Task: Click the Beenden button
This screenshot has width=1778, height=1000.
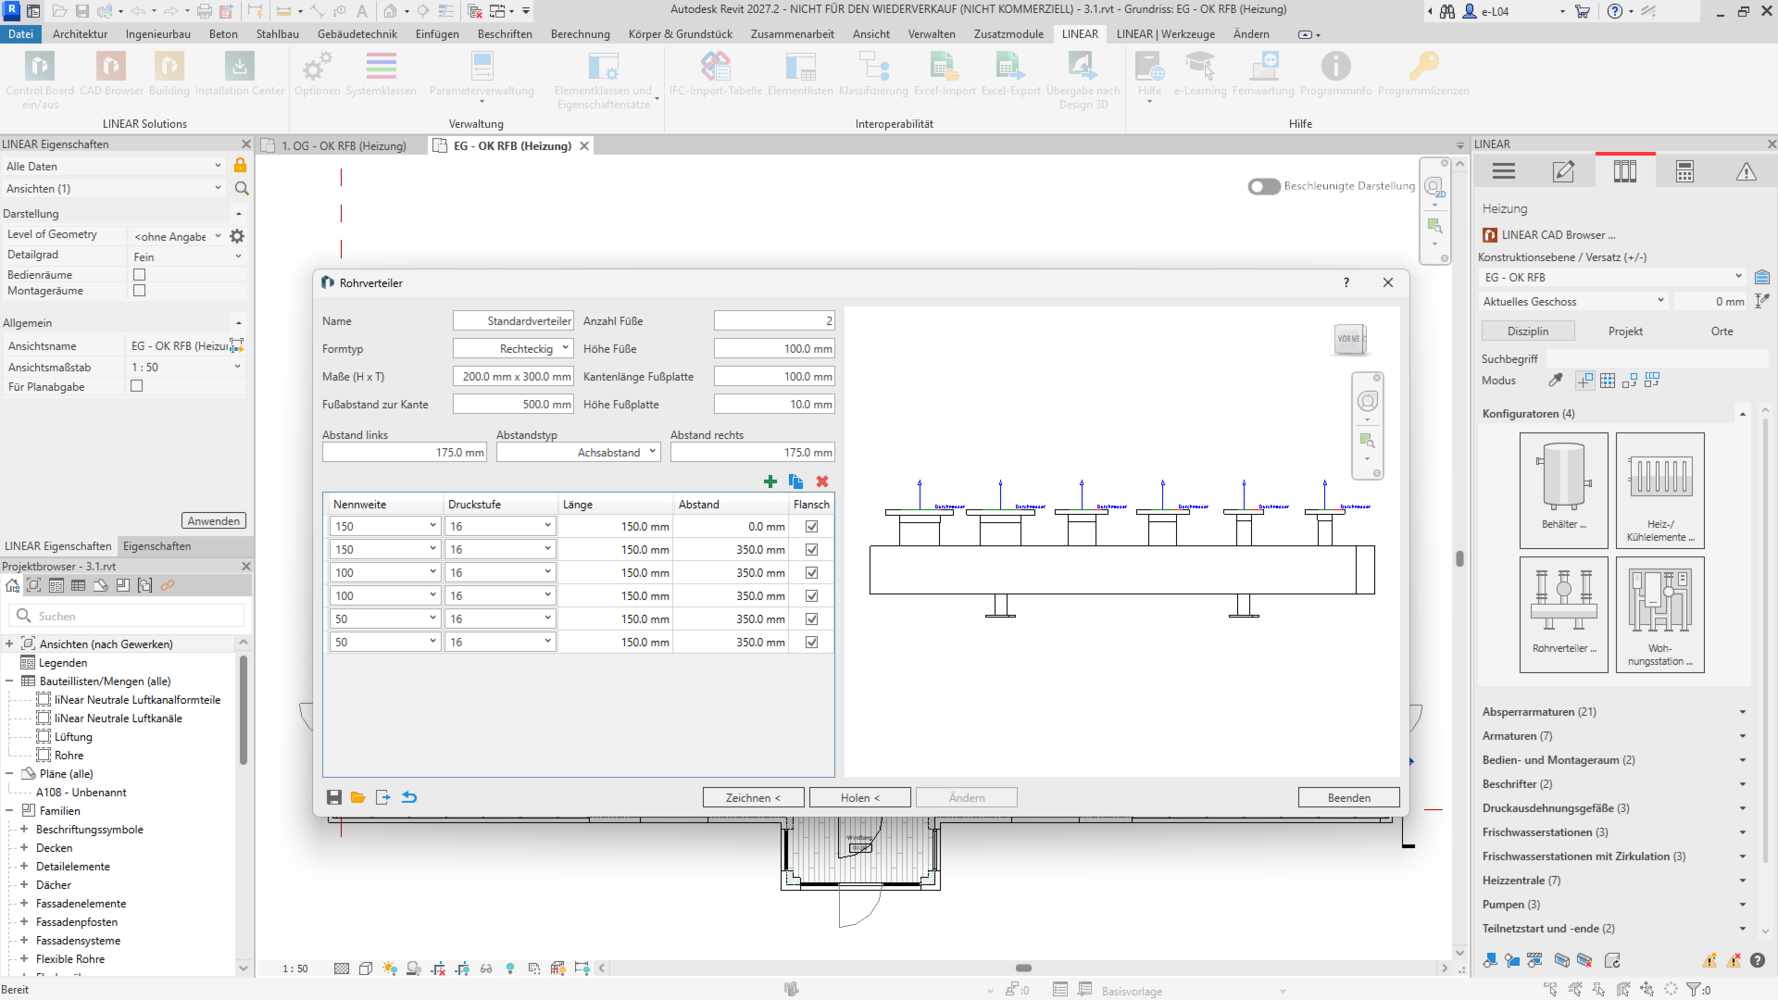Action: tap(1349, 798)
